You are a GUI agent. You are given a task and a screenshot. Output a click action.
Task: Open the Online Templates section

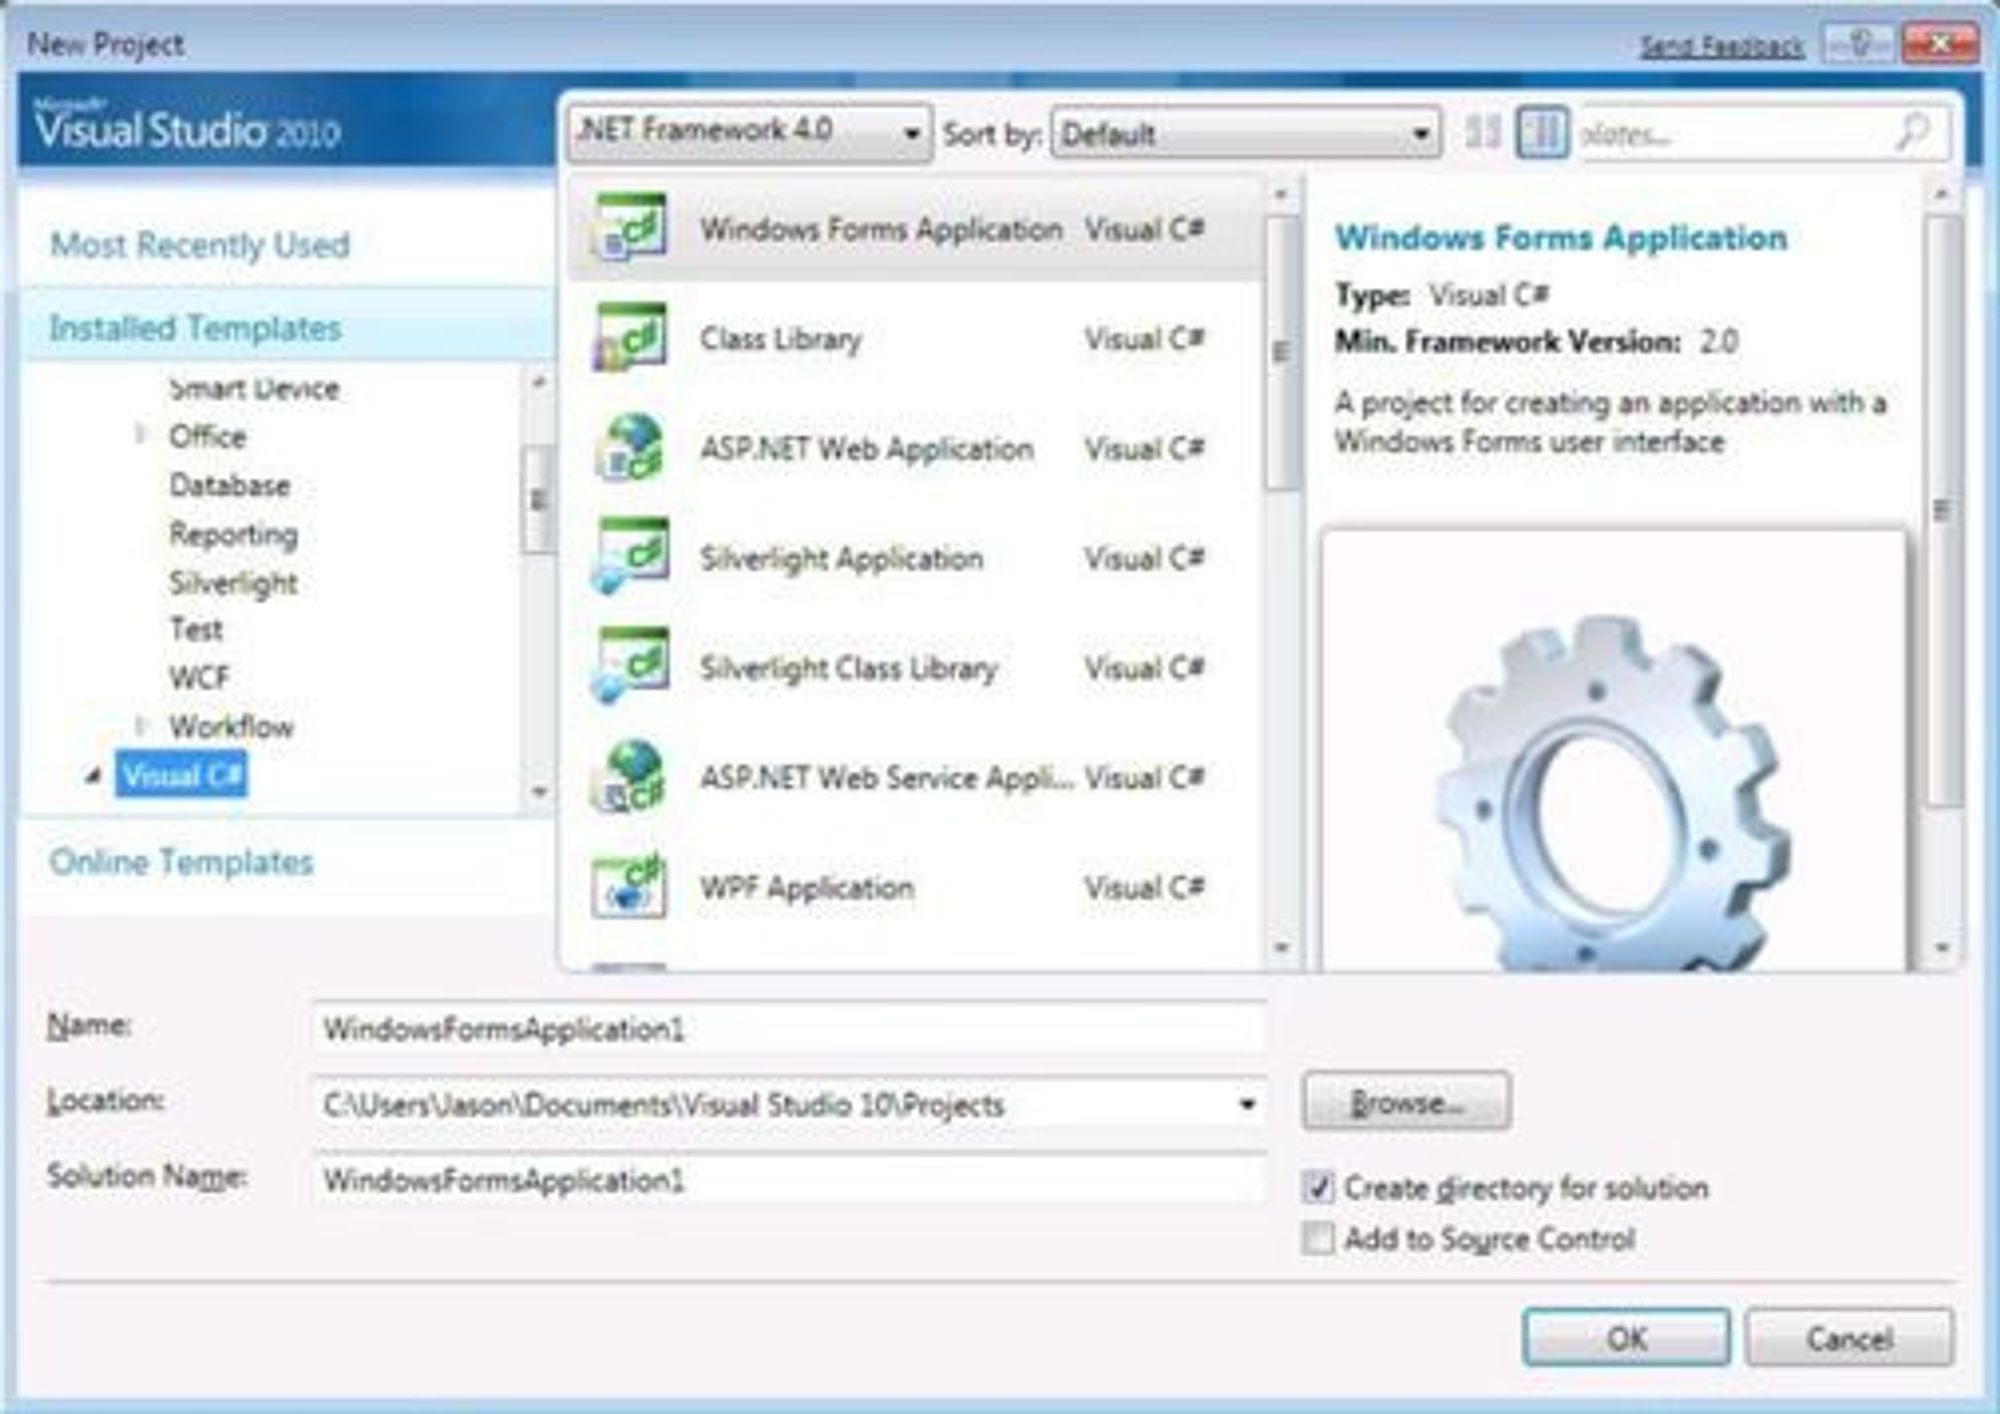(x=181, y=861)
